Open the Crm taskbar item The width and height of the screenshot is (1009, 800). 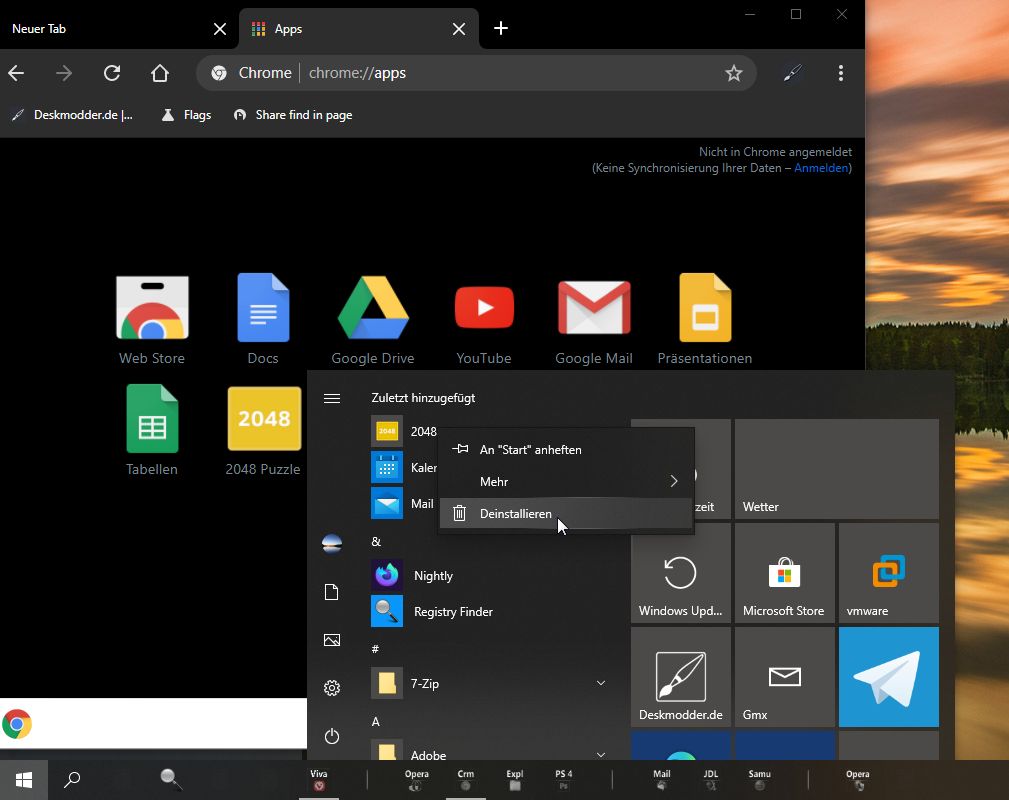pyautogui.click(x=466, y=780)
